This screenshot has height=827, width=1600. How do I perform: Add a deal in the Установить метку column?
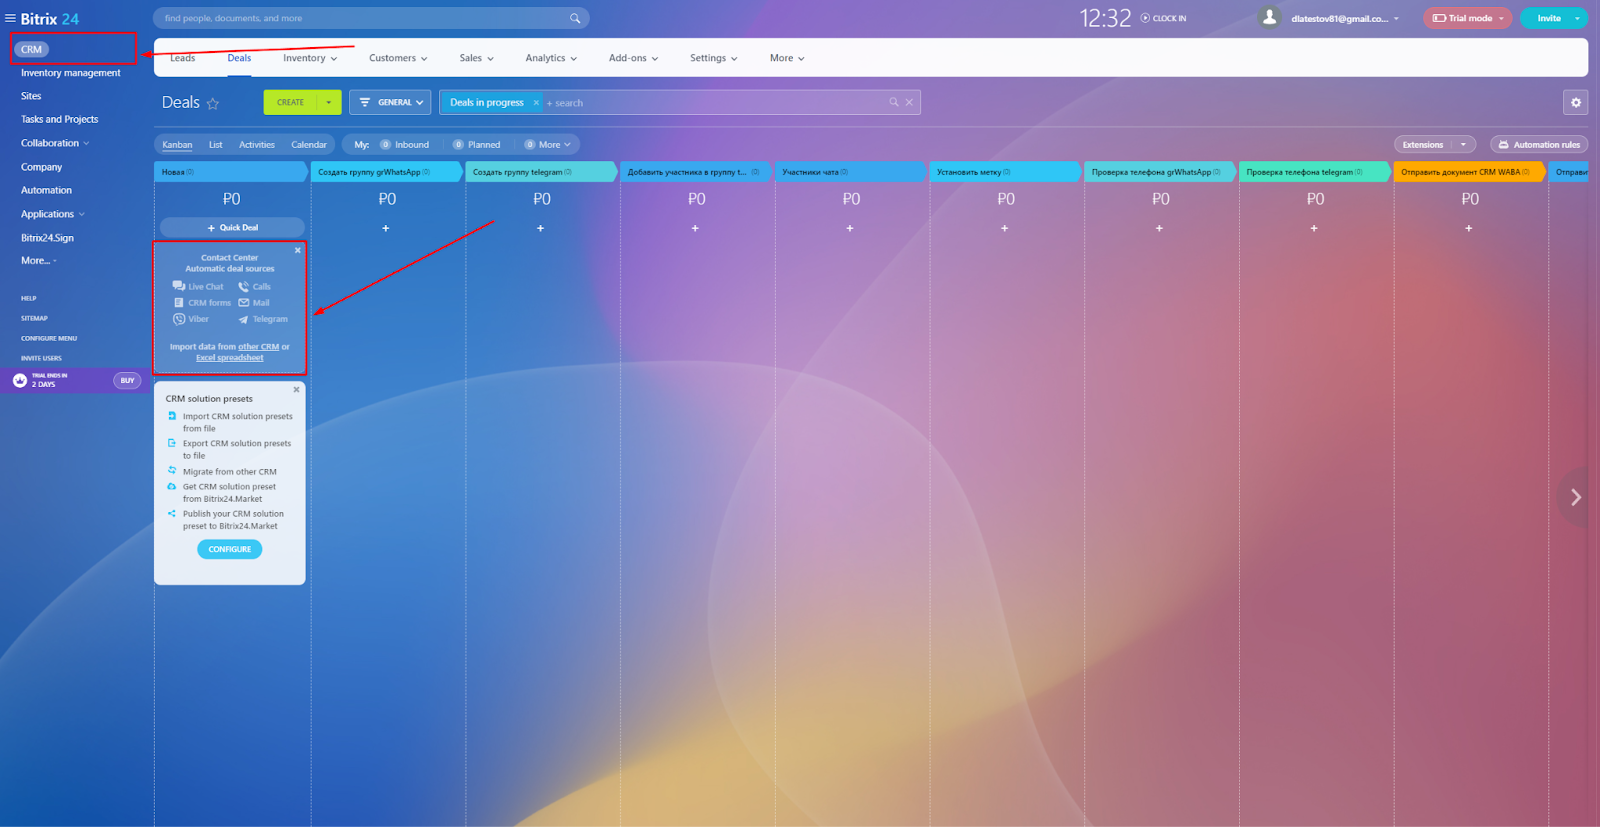tap(1005, 228)
